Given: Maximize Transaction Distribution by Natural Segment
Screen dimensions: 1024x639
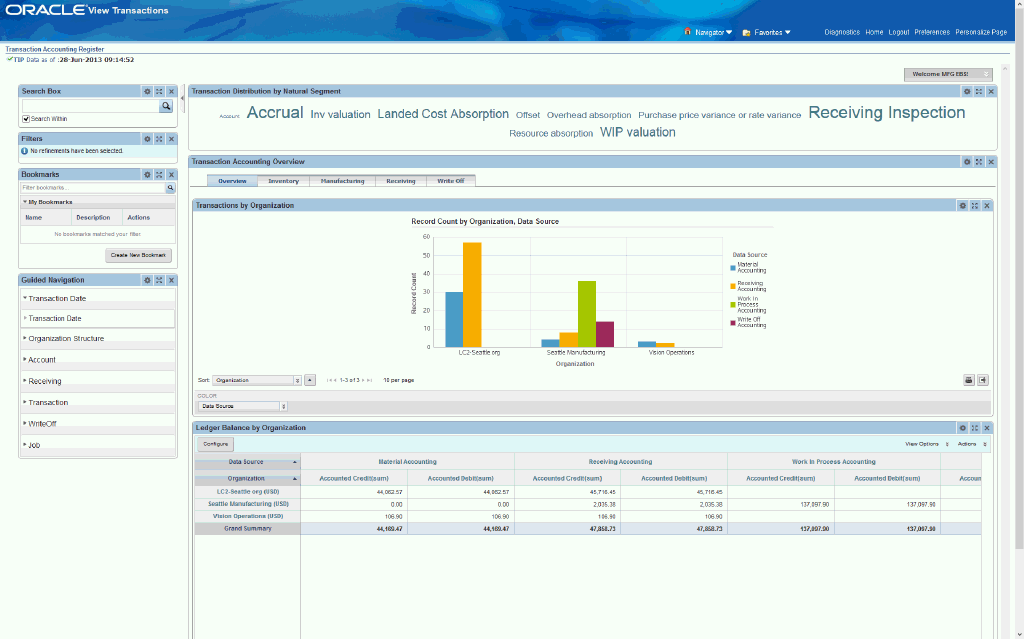Looking at the screenshot, I should click(x=979, y=91).
